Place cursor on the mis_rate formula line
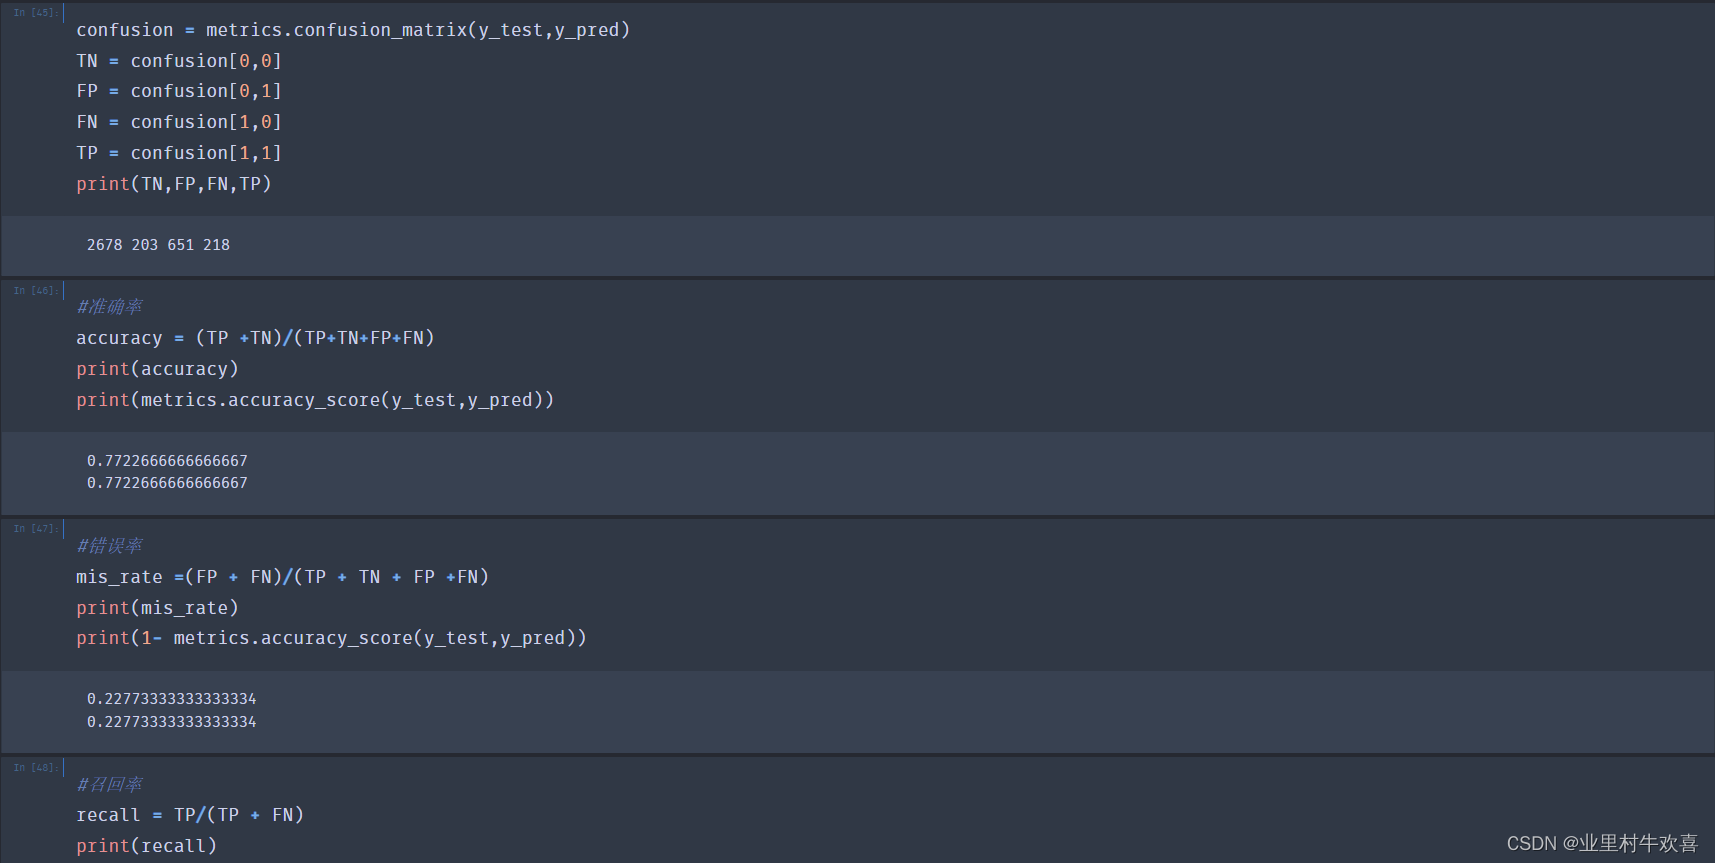The width and height of the screenshot is (1715, 863). (x=282, y=577)
